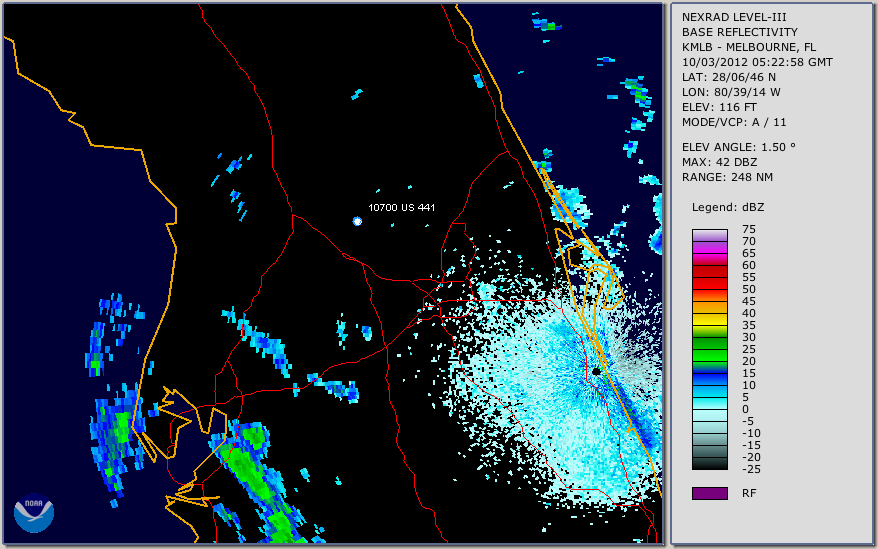Click the 'ELEV ANGLE: 1.50 °' line
This screenshot has height=549, width=878.
[x=739, y=147]
